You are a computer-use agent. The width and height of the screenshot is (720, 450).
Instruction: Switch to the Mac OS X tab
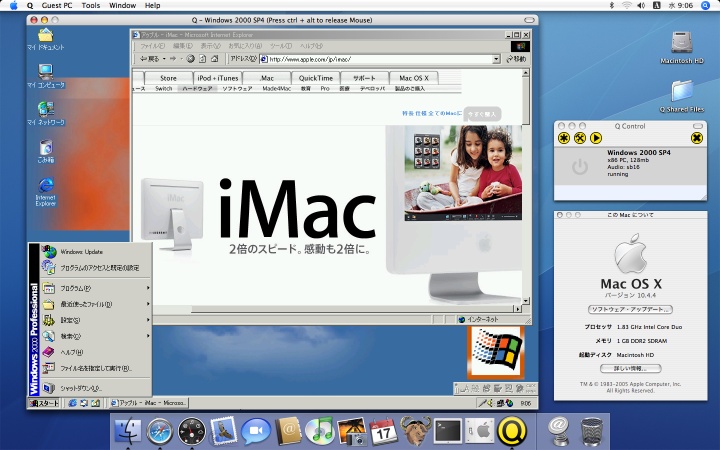click(414, 78)
